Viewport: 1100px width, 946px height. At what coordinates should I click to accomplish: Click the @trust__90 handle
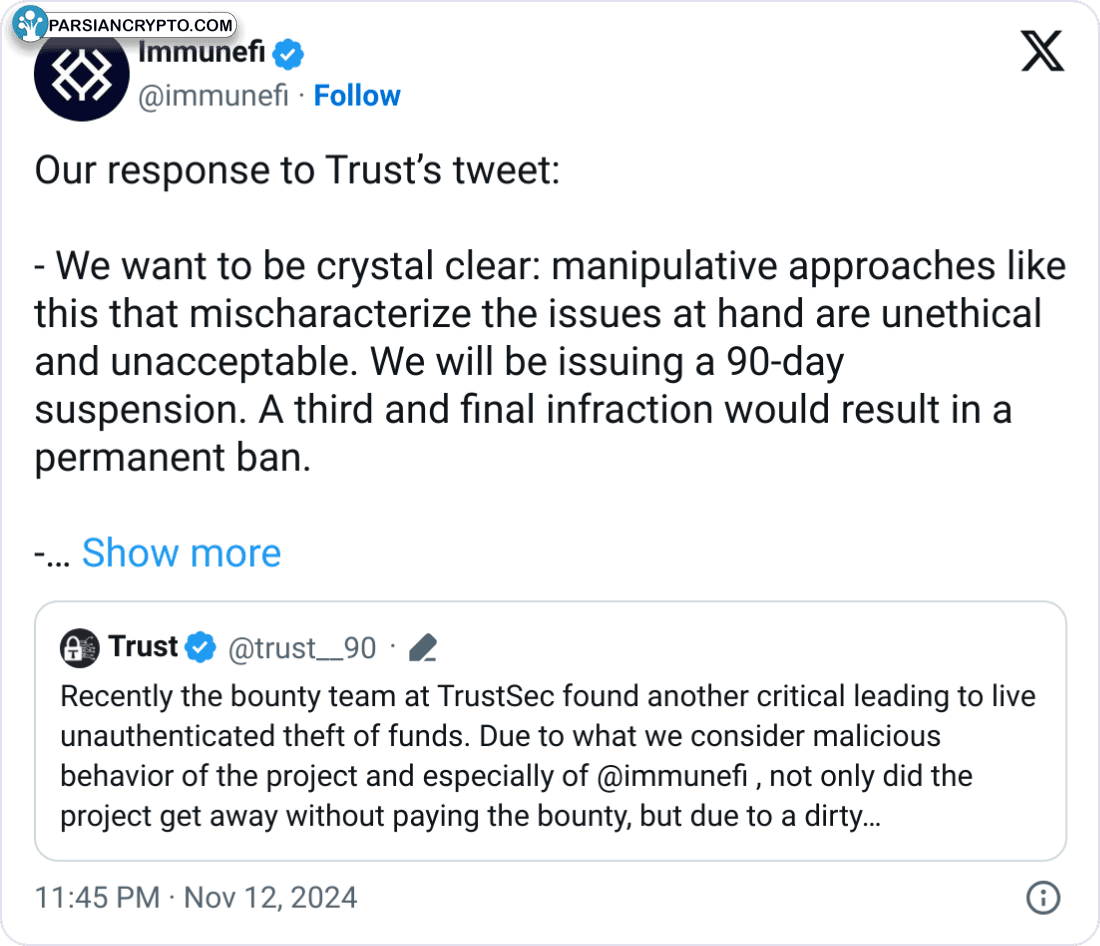[x=302, y=649]
